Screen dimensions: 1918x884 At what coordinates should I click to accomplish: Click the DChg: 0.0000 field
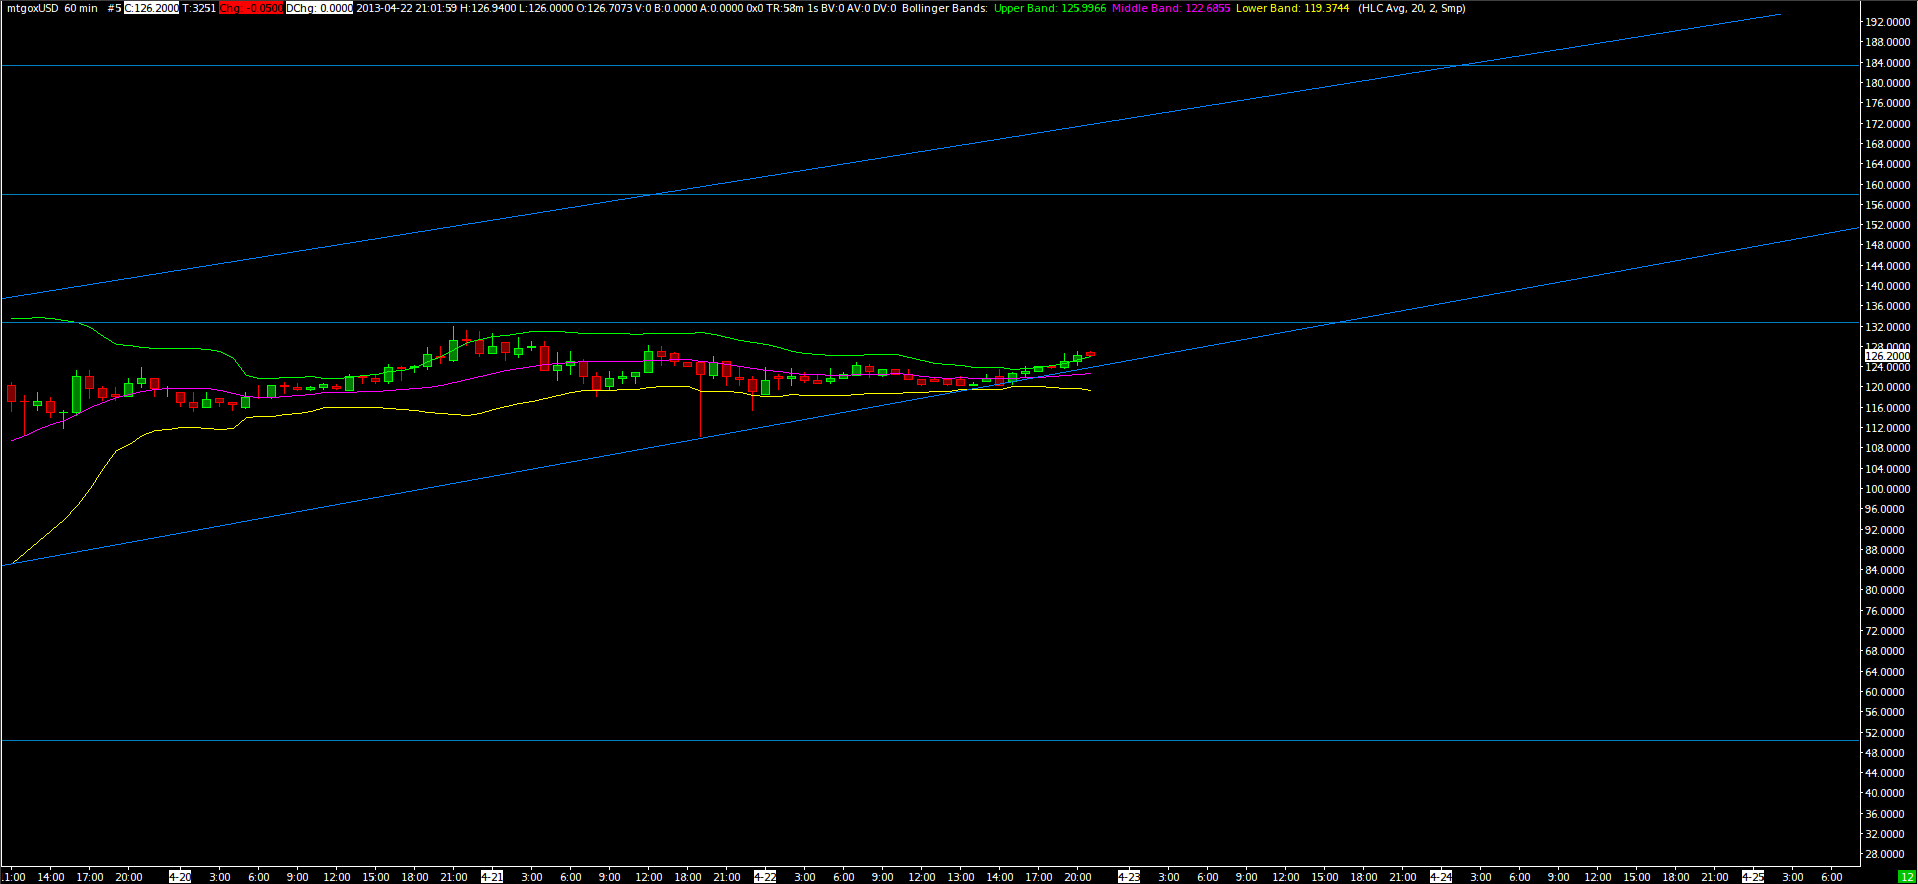tap(319, 8)
